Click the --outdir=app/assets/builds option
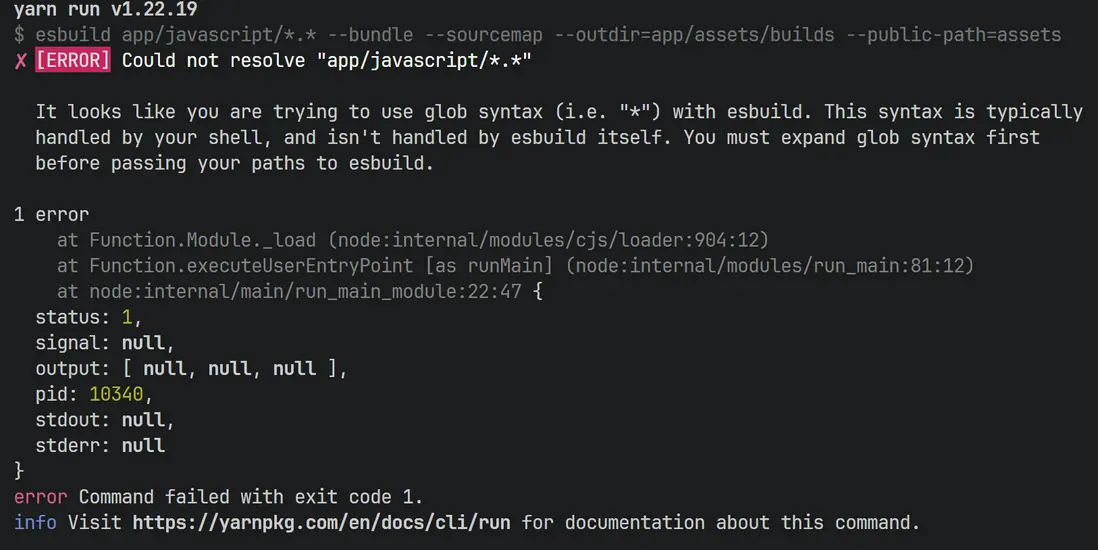1098x550 pixels. click(x=694, y=35)
